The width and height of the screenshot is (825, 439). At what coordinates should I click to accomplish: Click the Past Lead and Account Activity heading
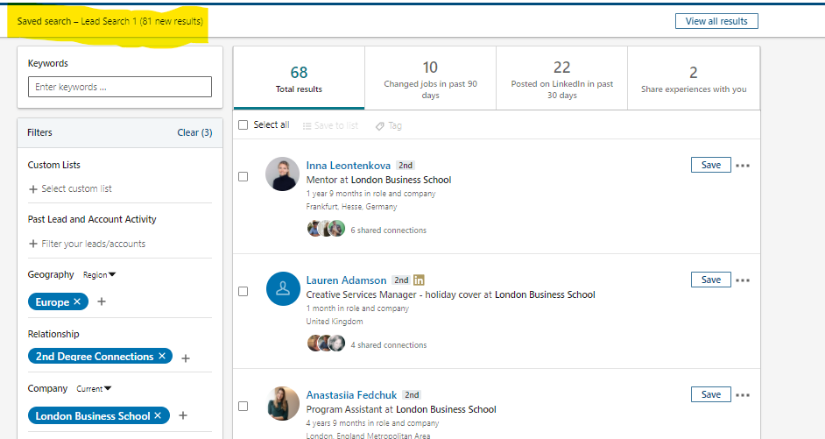pos(92,219)
